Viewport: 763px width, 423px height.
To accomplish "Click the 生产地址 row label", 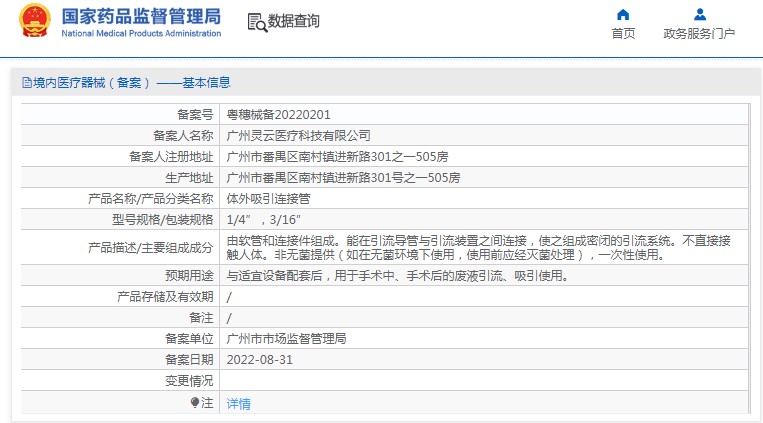I will (189, 178).
